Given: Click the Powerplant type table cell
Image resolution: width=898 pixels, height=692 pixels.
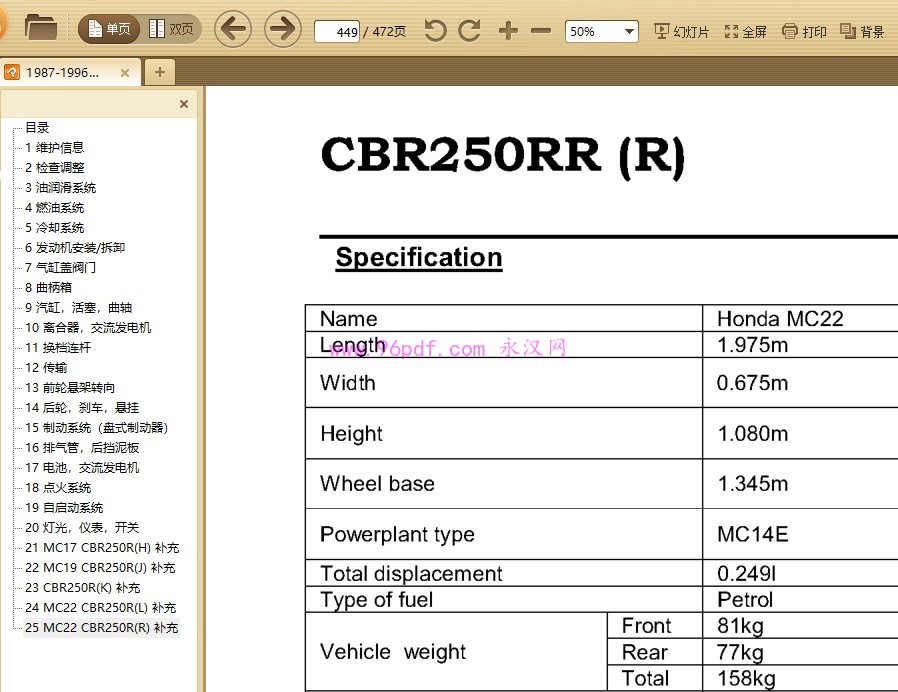Looking at the screenshot, I should [x=504, y=534].
